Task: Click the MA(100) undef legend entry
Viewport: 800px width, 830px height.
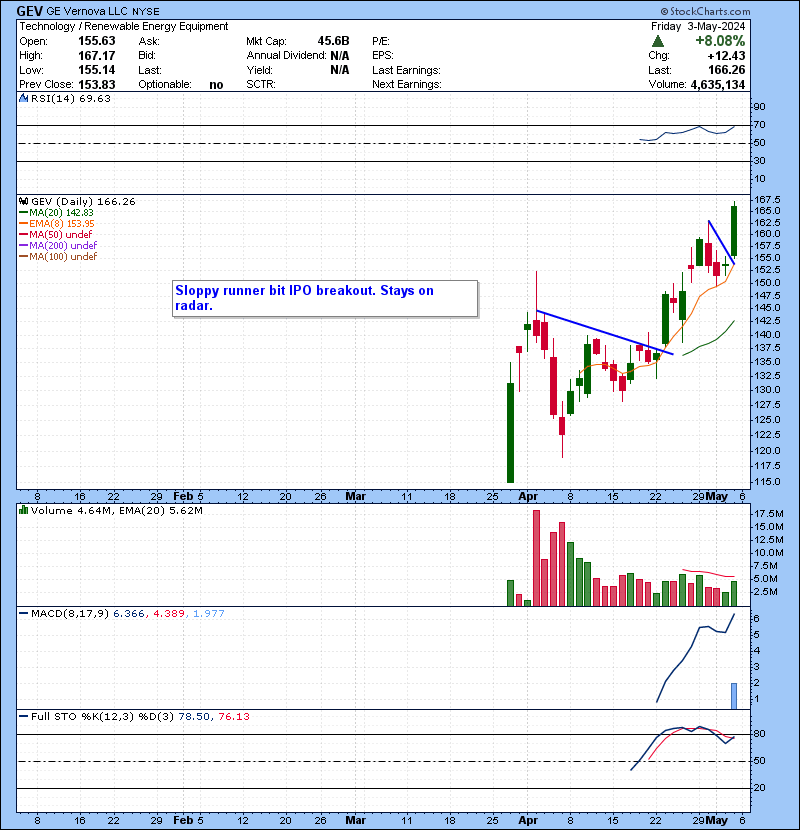Action: [x=63, y=257]
